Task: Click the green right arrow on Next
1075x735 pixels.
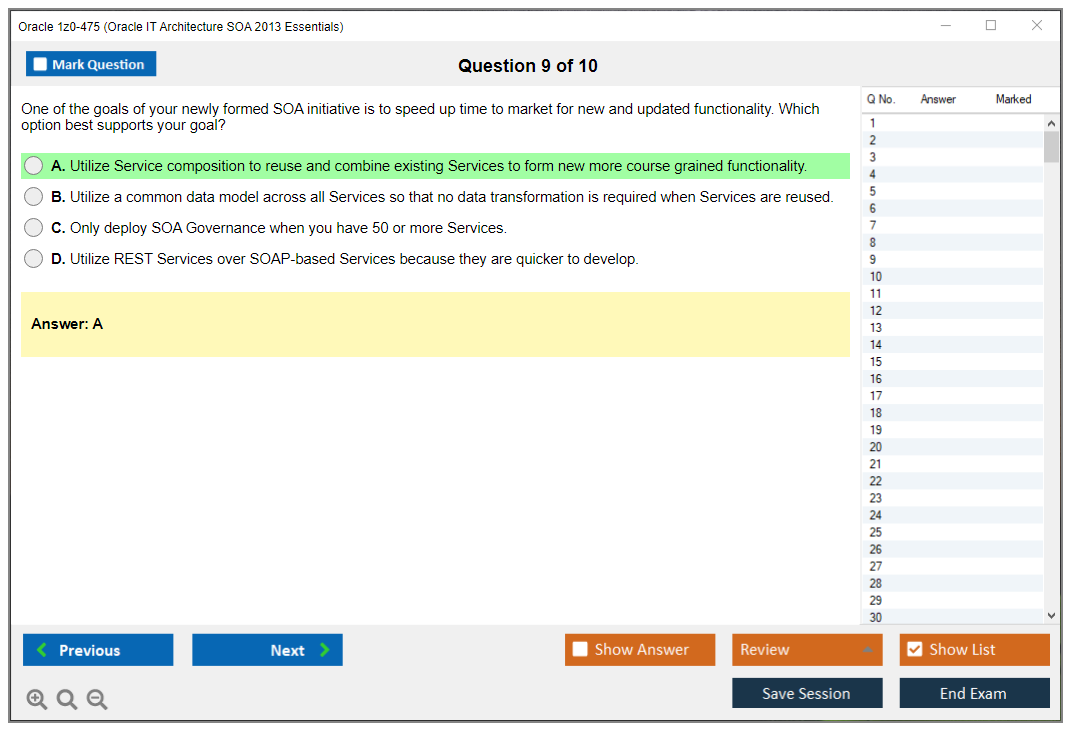Action: 325,650
